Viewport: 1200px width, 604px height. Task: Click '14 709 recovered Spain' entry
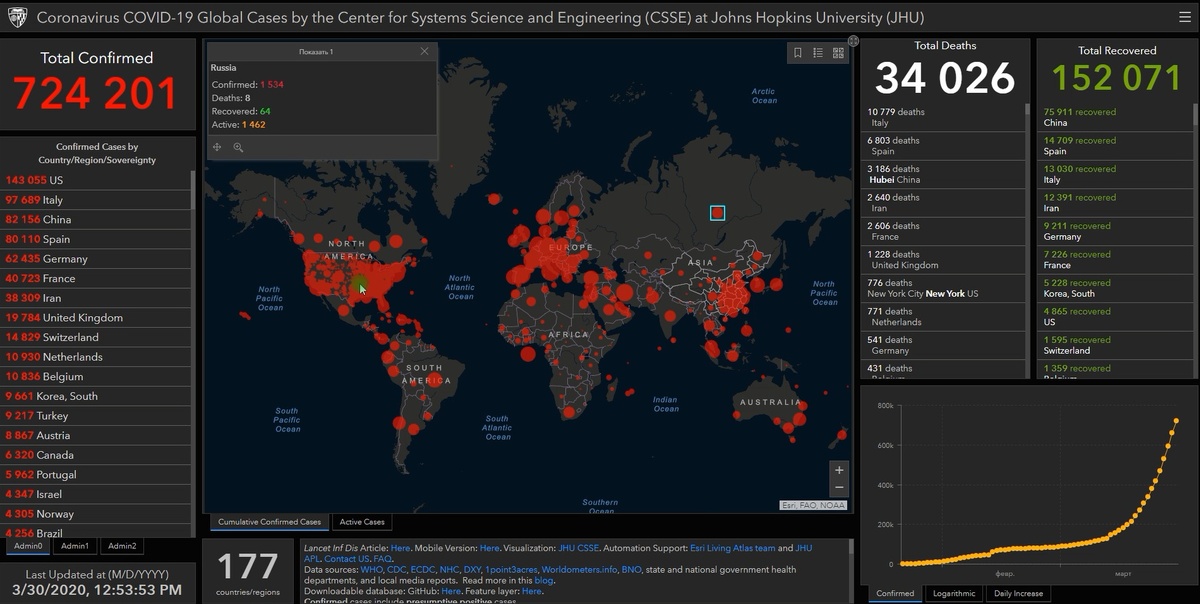1116,146
